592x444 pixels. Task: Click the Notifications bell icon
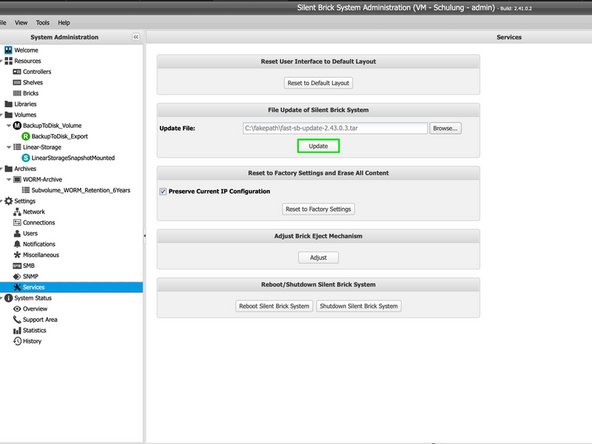tap(17, 244)
